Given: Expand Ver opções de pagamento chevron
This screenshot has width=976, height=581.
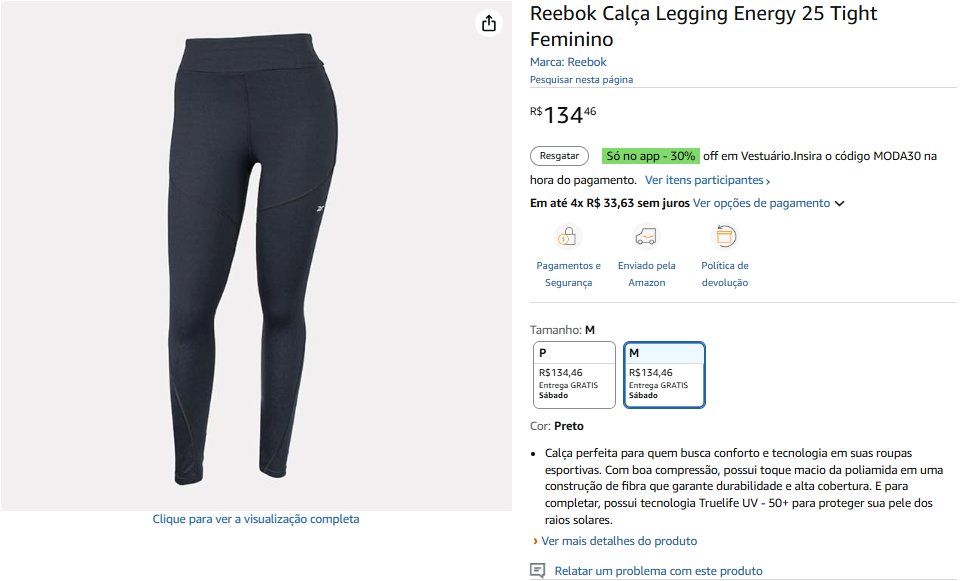Looking at the screenshot, I should point(839,204).
